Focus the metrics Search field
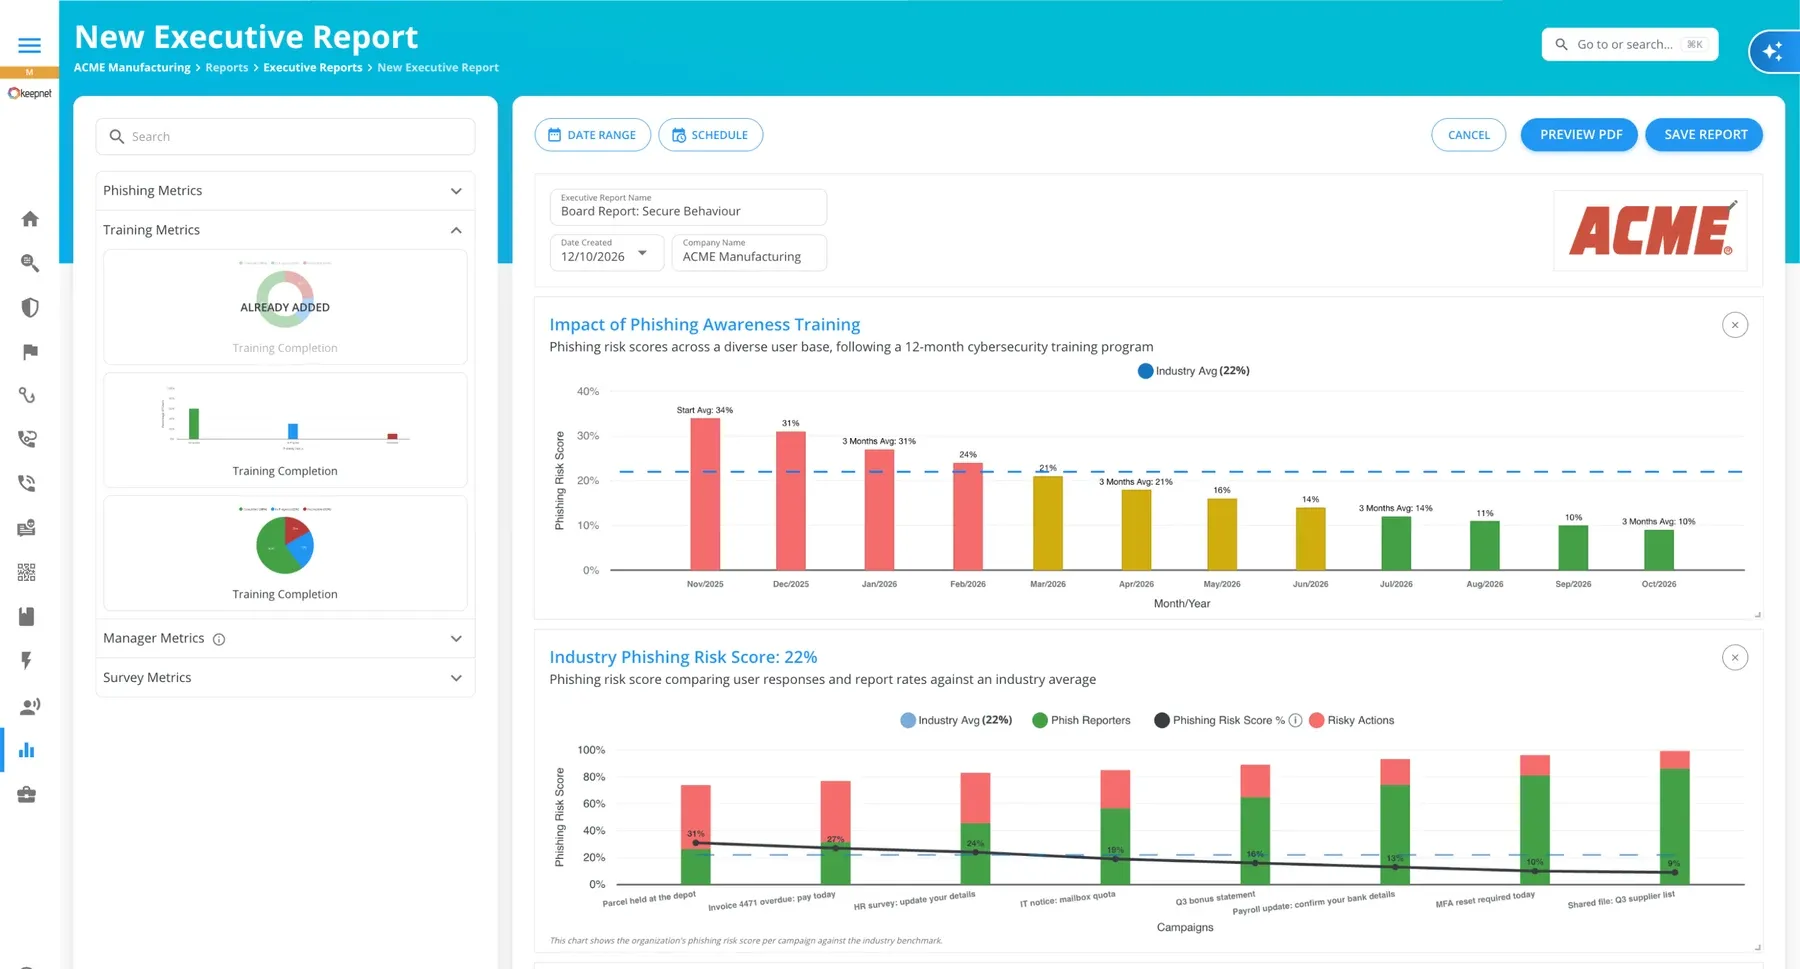The image size is (1800, 969). (x=285, y=137)
